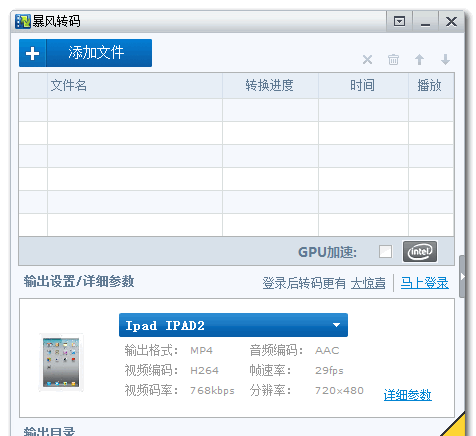Close the 暴风转码 window

click(451, 22)
